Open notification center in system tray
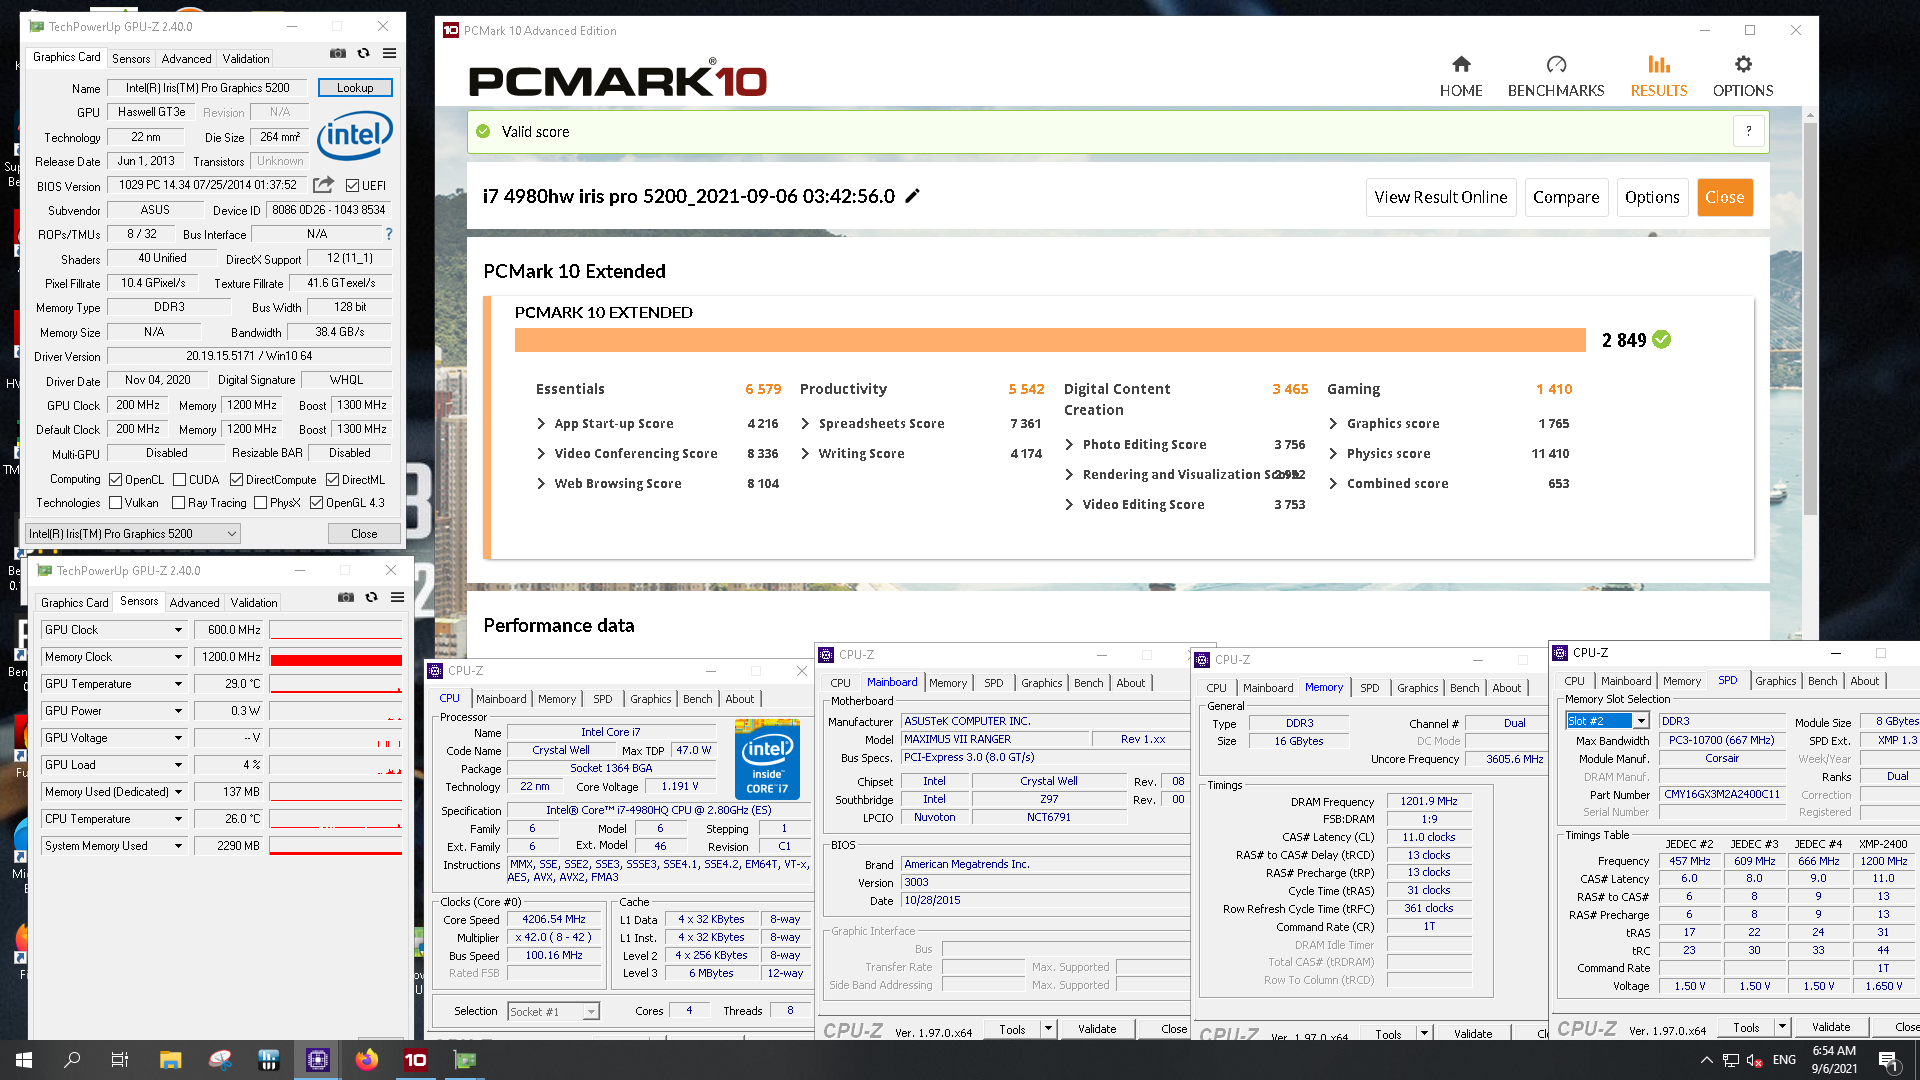 [1888, 1060]
